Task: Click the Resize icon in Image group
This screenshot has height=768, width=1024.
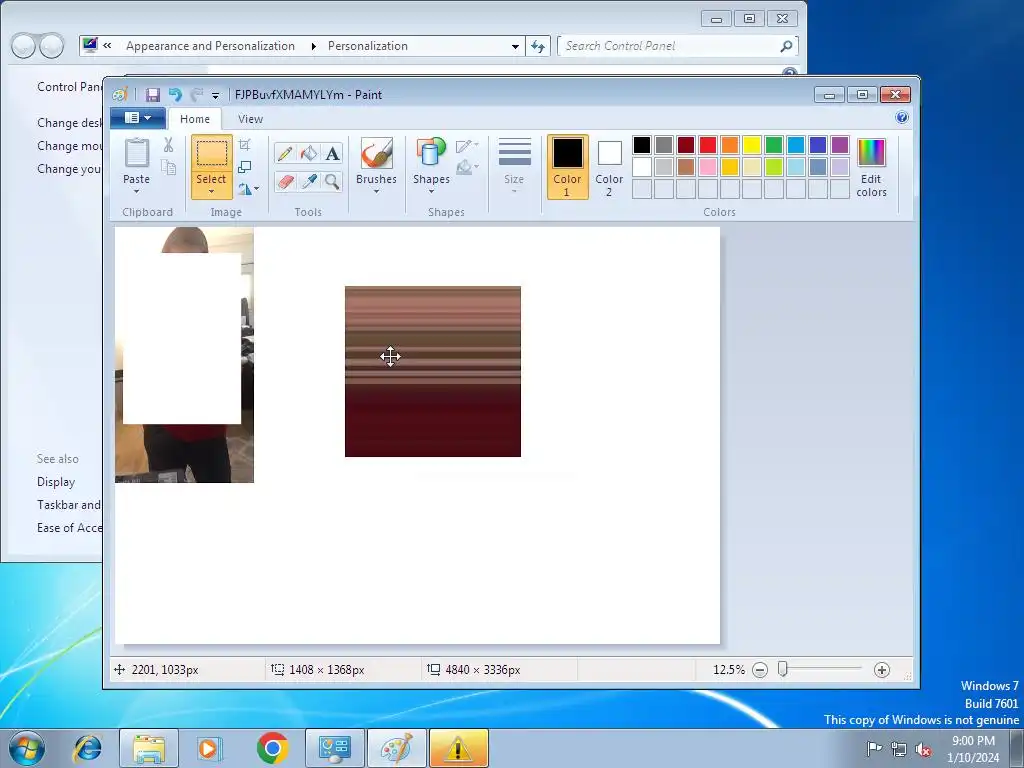Action: [x=245, y=167]
